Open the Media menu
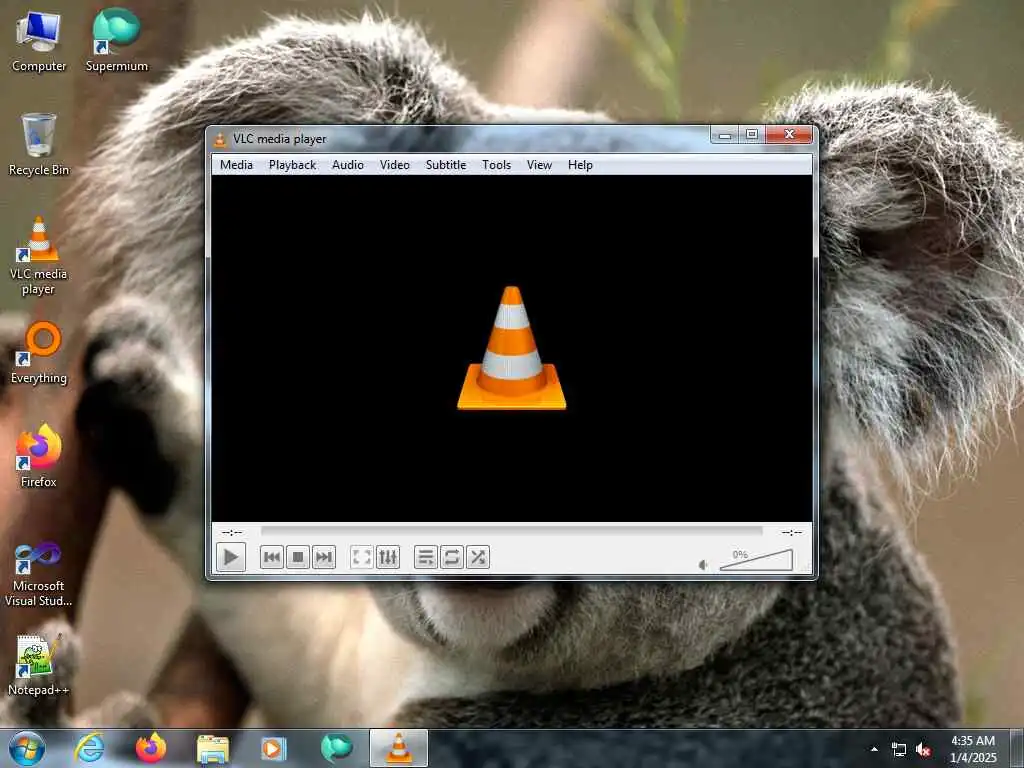Viewport: 1024px width, 768px height. point(236,165)
